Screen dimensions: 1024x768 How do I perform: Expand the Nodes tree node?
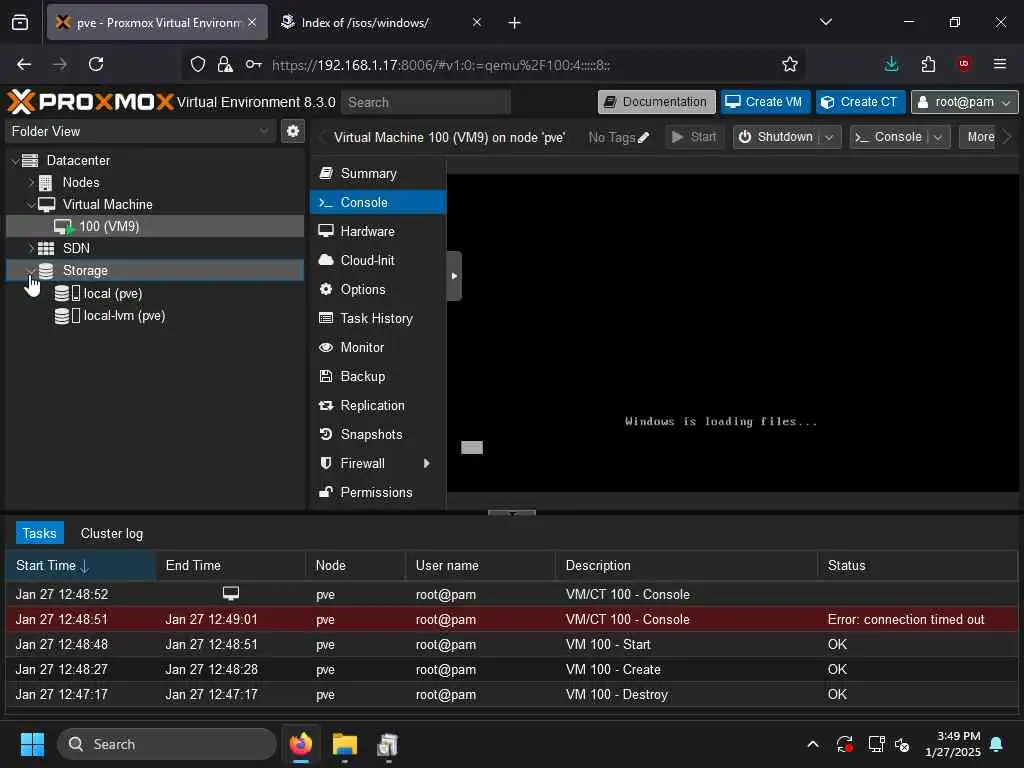pos(31,182)
